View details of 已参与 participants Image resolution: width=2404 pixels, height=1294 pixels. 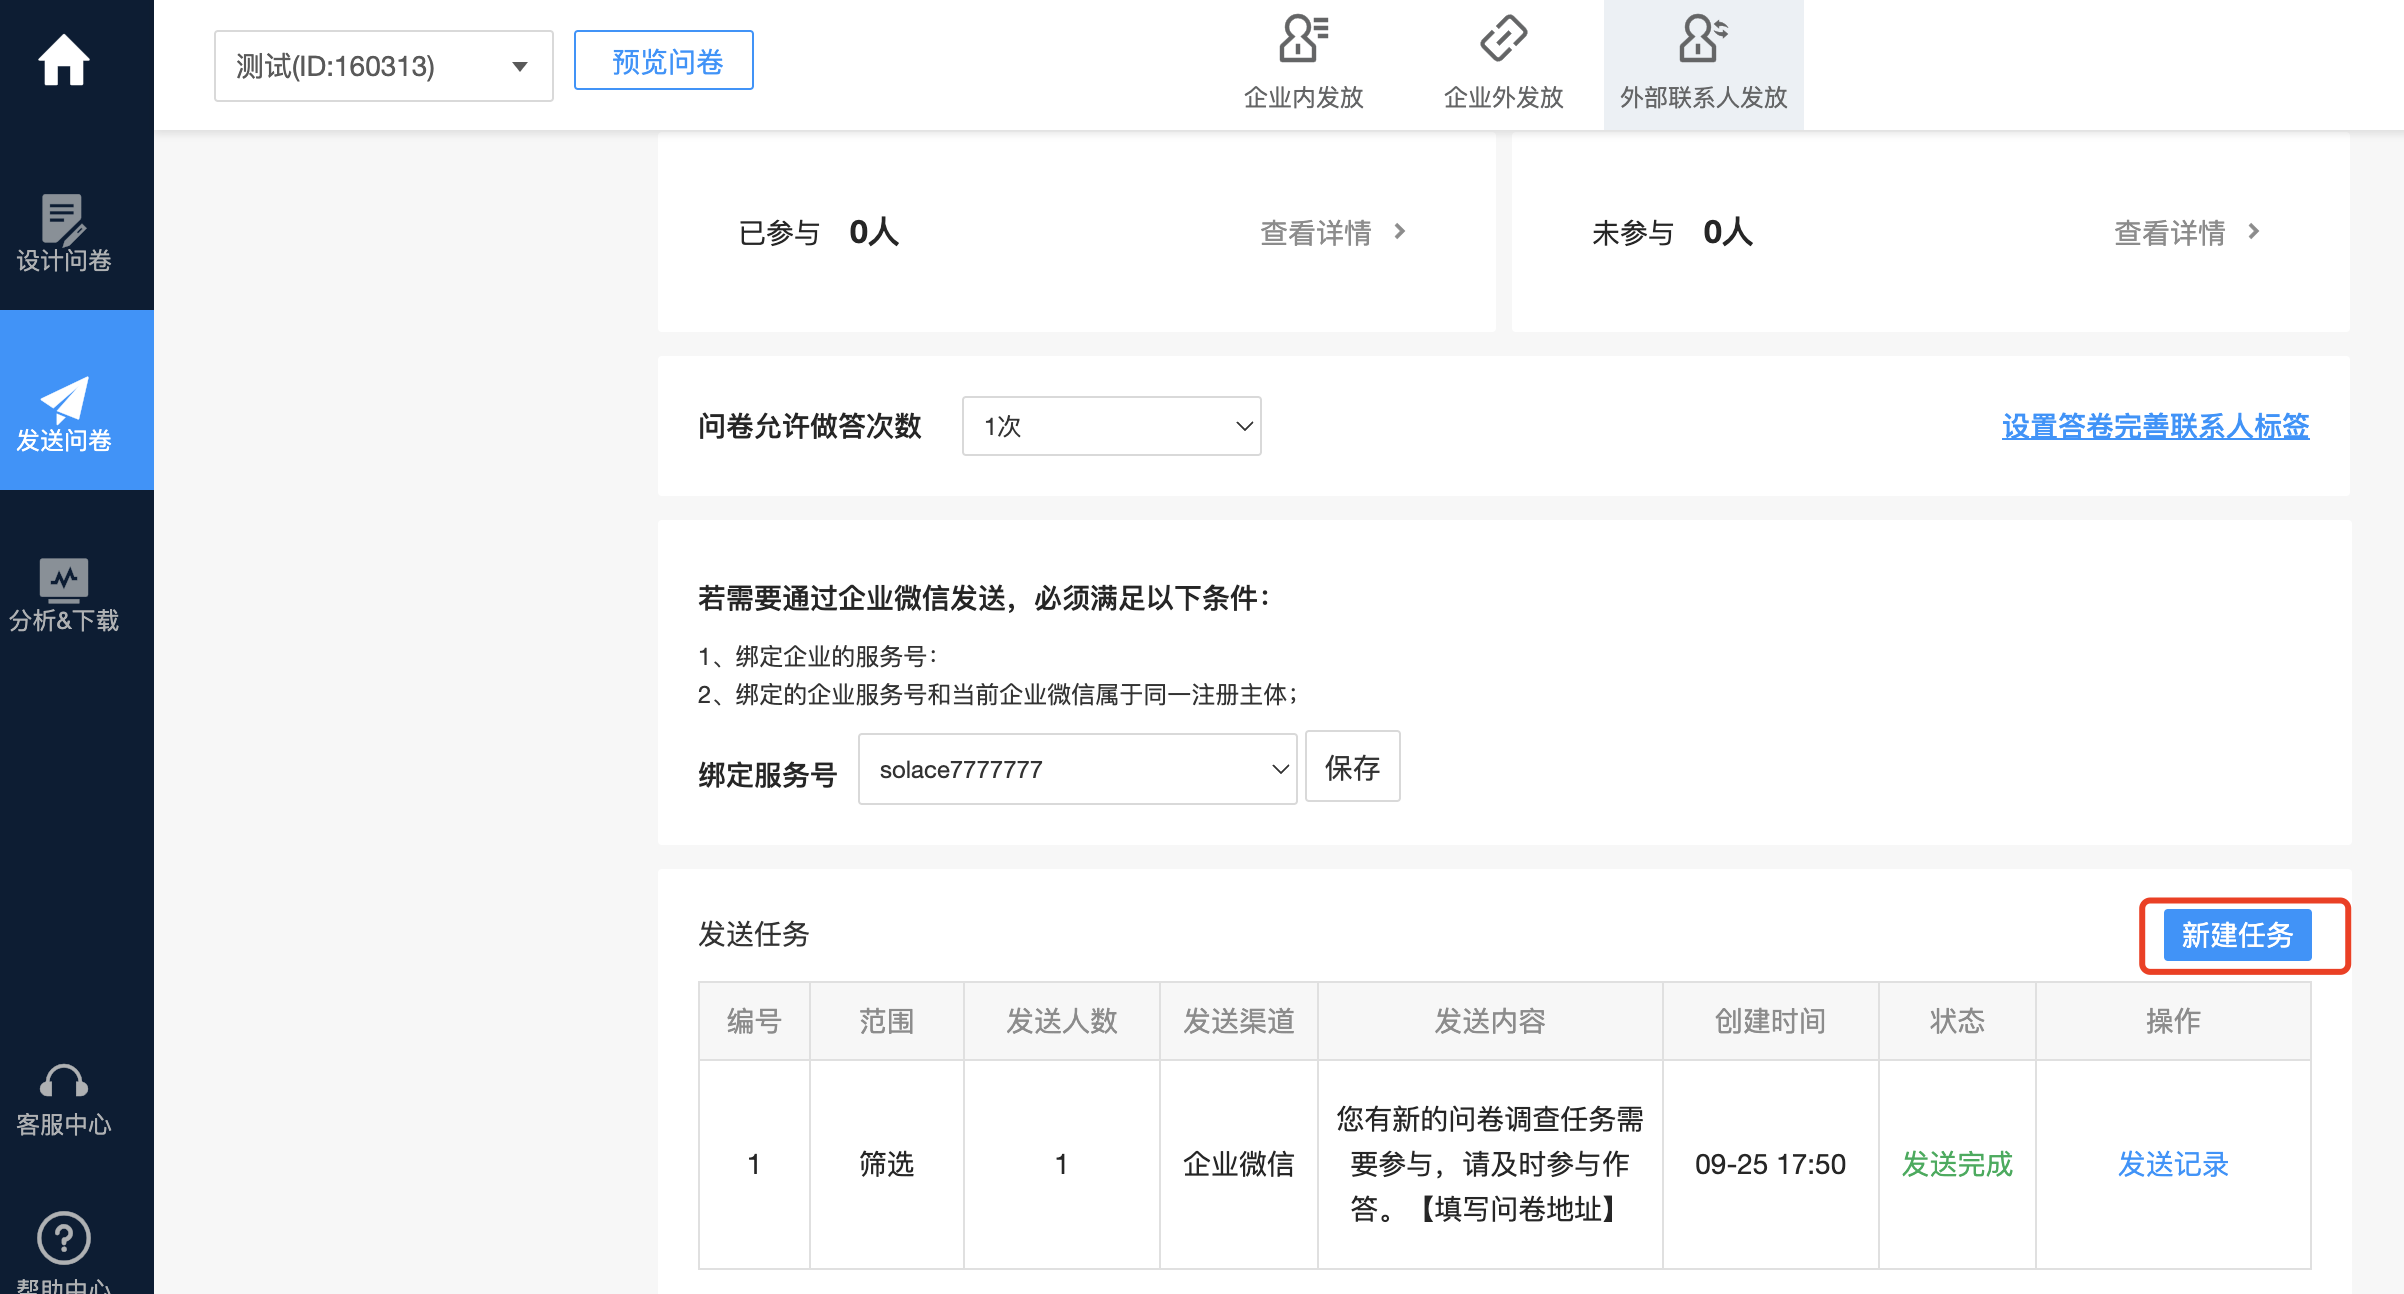click(1316, 233)
